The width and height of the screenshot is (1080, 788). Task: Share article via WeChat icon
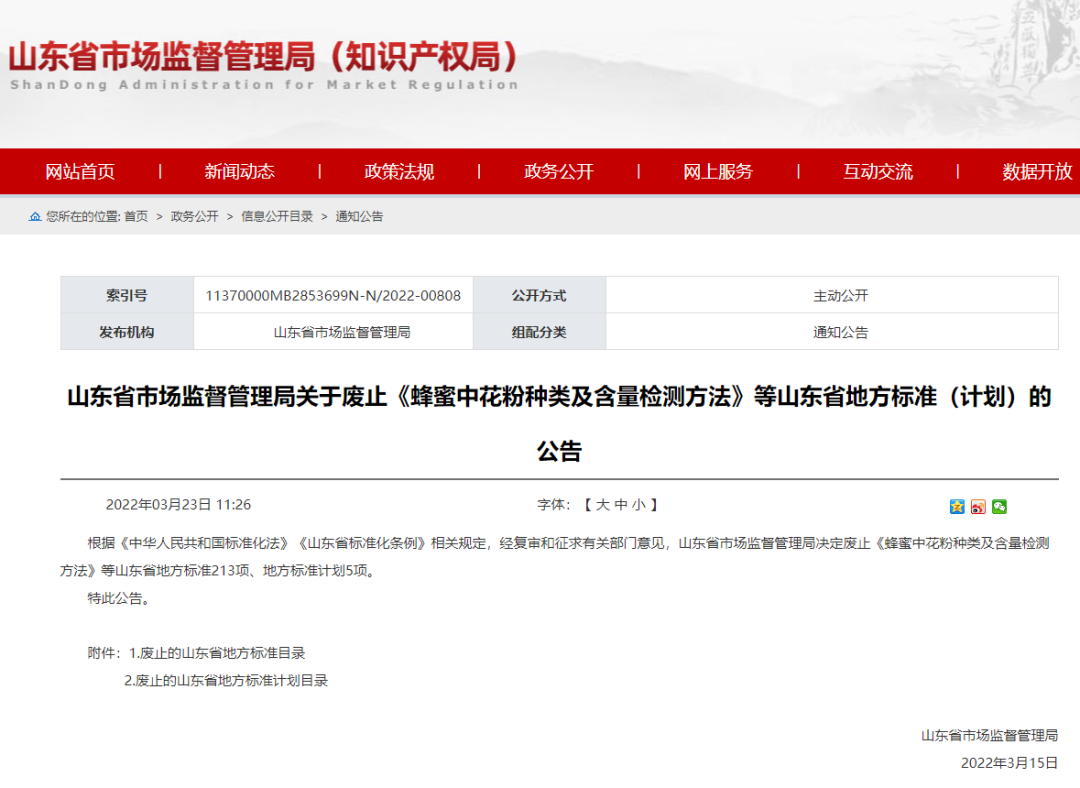coord(999,506)
